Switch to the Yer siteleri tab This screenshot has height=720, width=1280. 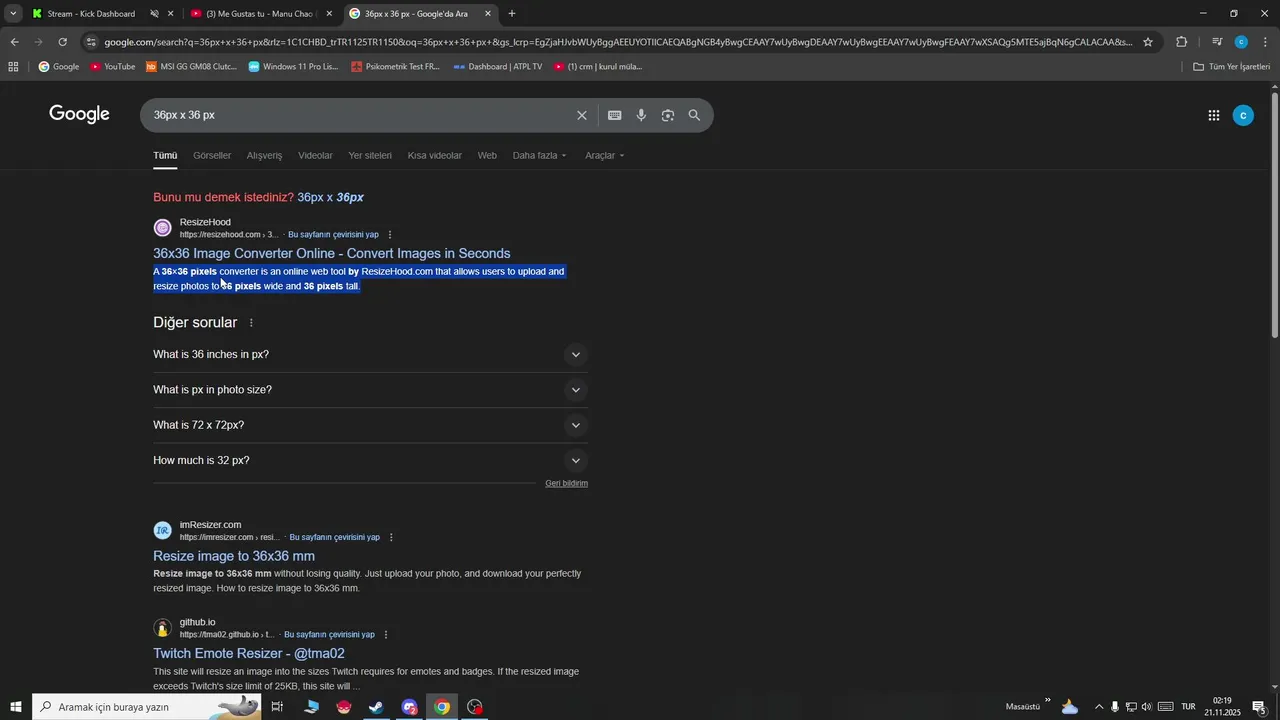tap(370, 156)
